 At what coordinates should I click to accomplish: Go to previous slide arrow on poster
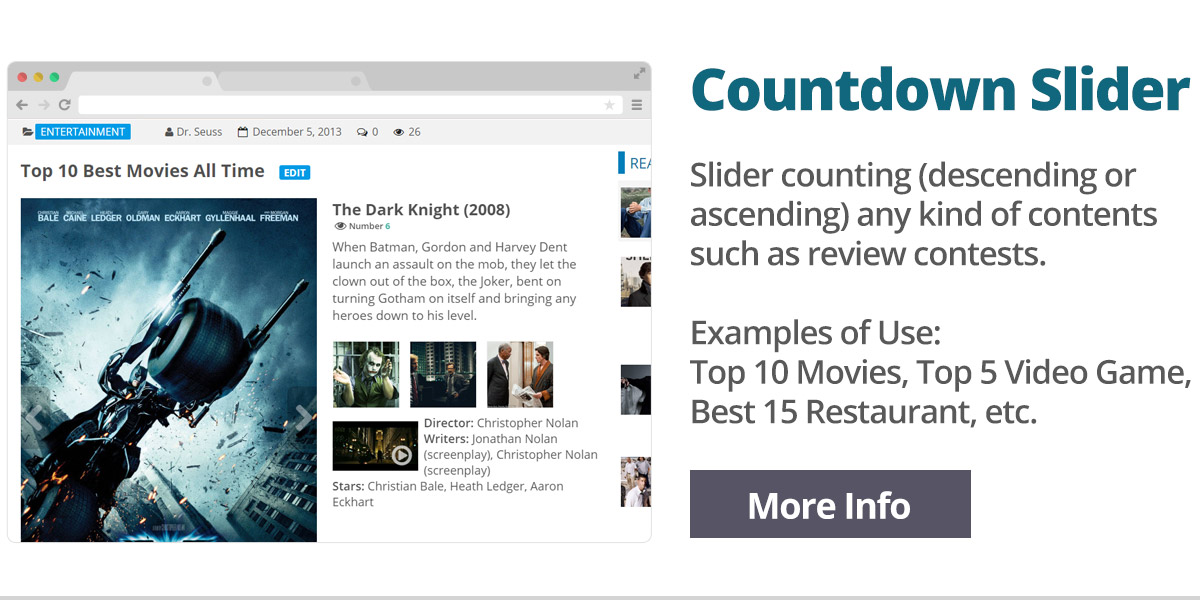34,417
